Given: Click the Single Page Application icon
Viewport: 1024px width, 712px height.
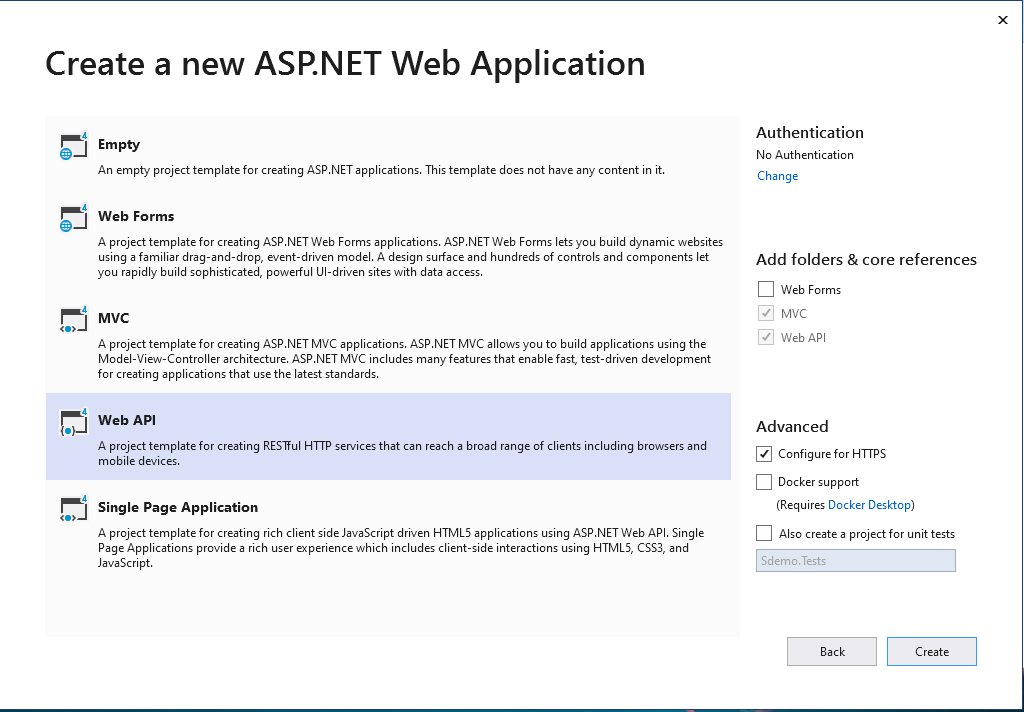Looking at the screenshot, I should [x=72, y=509].
